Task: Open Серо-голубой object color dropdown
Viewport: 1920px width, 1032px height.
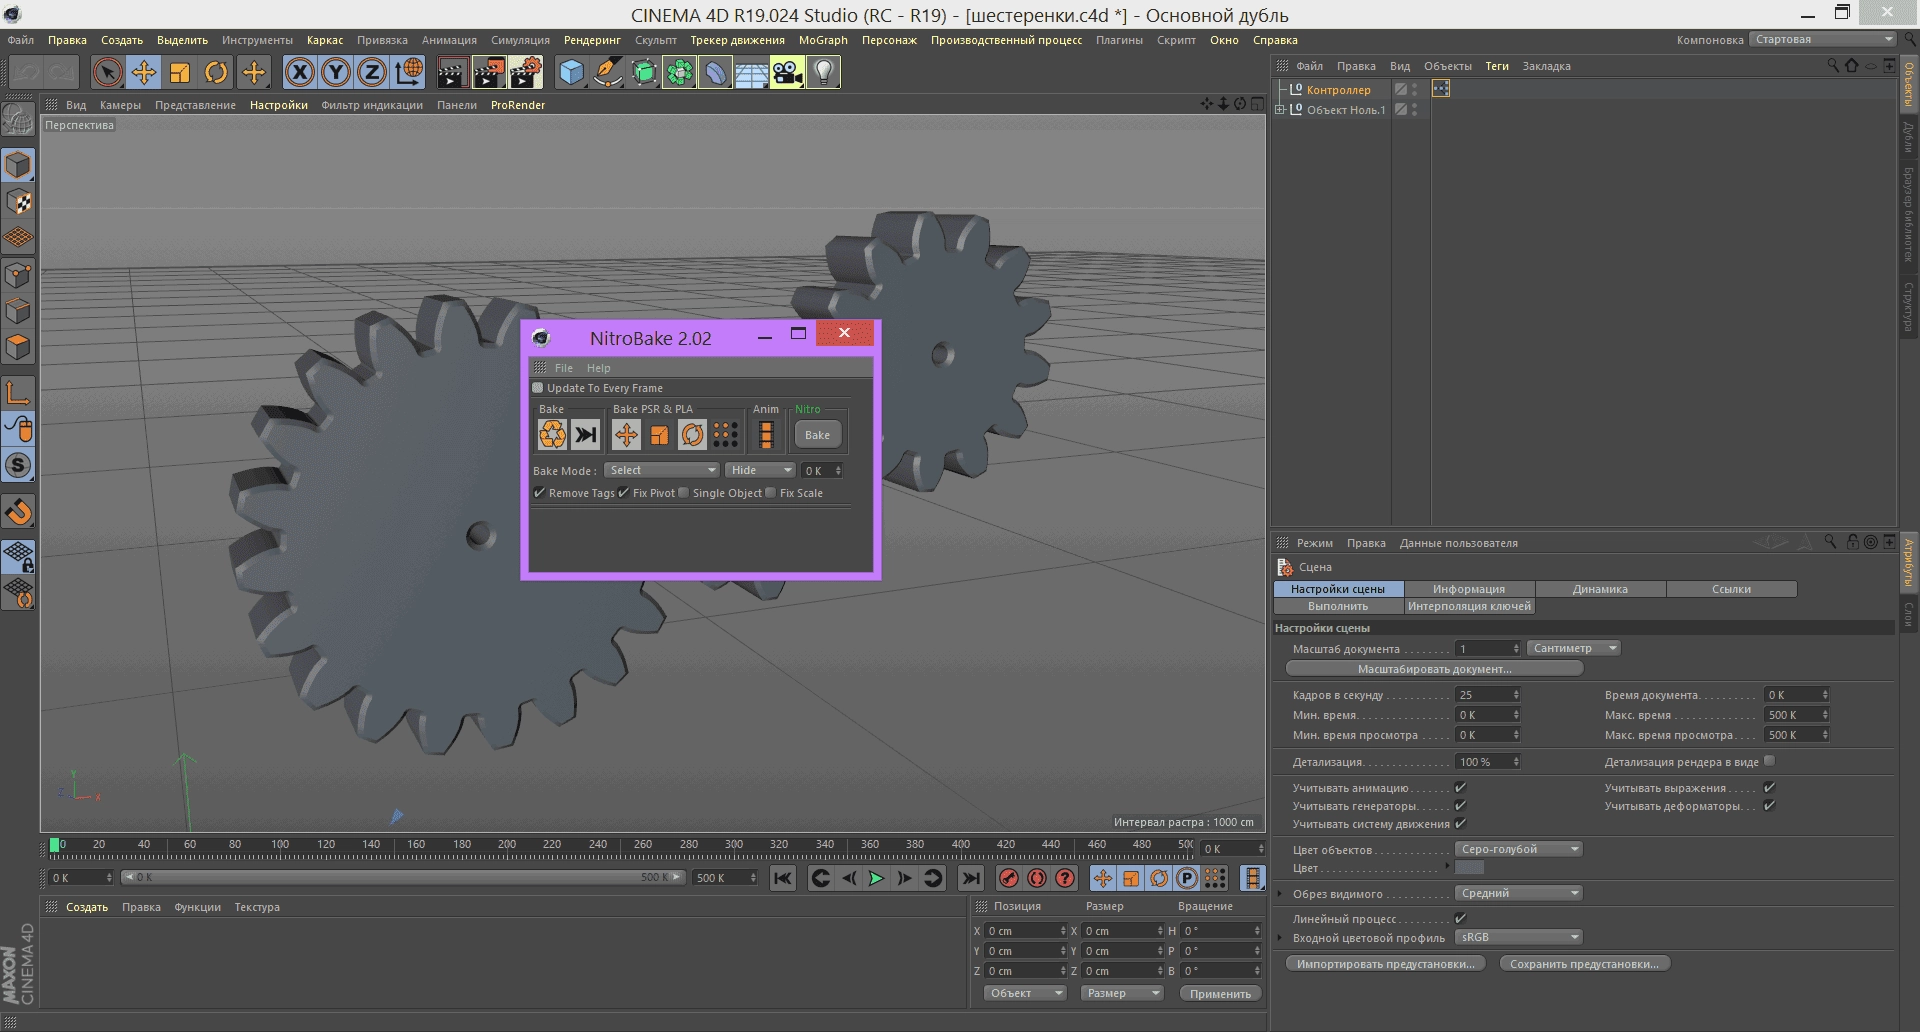Action: tap(1518, 849)
